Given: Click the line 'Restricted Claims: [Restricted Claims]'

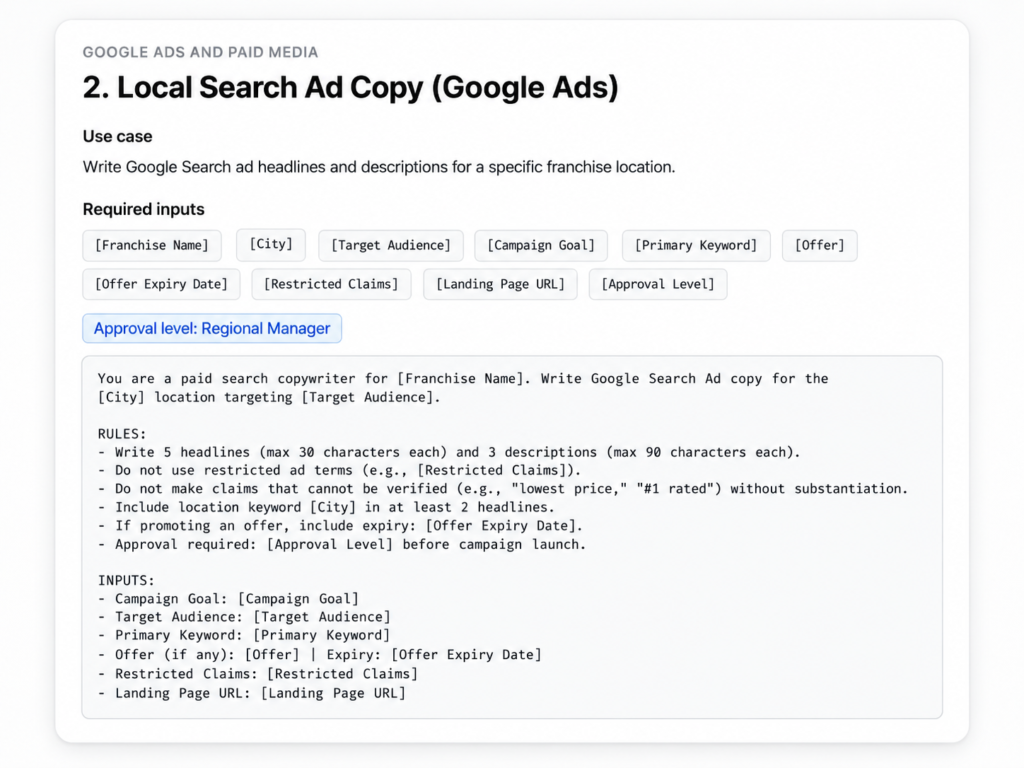Looking at the screenshot, I should coord(258,674).
